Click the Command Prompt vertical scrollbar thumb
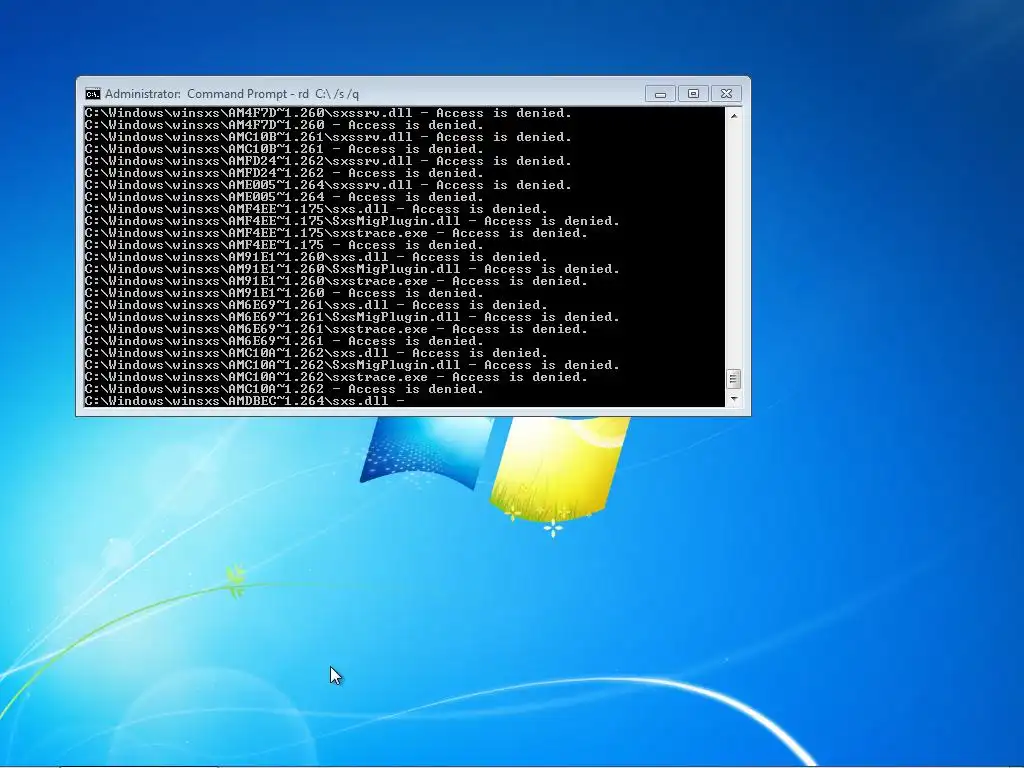The height and width of the screenshot is (768, 1024). tap(733, 379)
